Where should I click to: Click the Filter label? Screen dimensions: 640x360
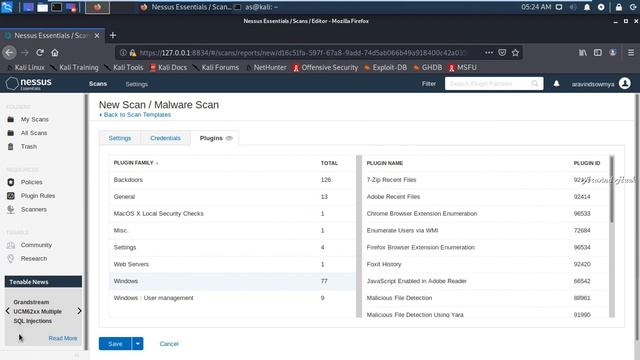pyautogui.click(x=429, y=83)
